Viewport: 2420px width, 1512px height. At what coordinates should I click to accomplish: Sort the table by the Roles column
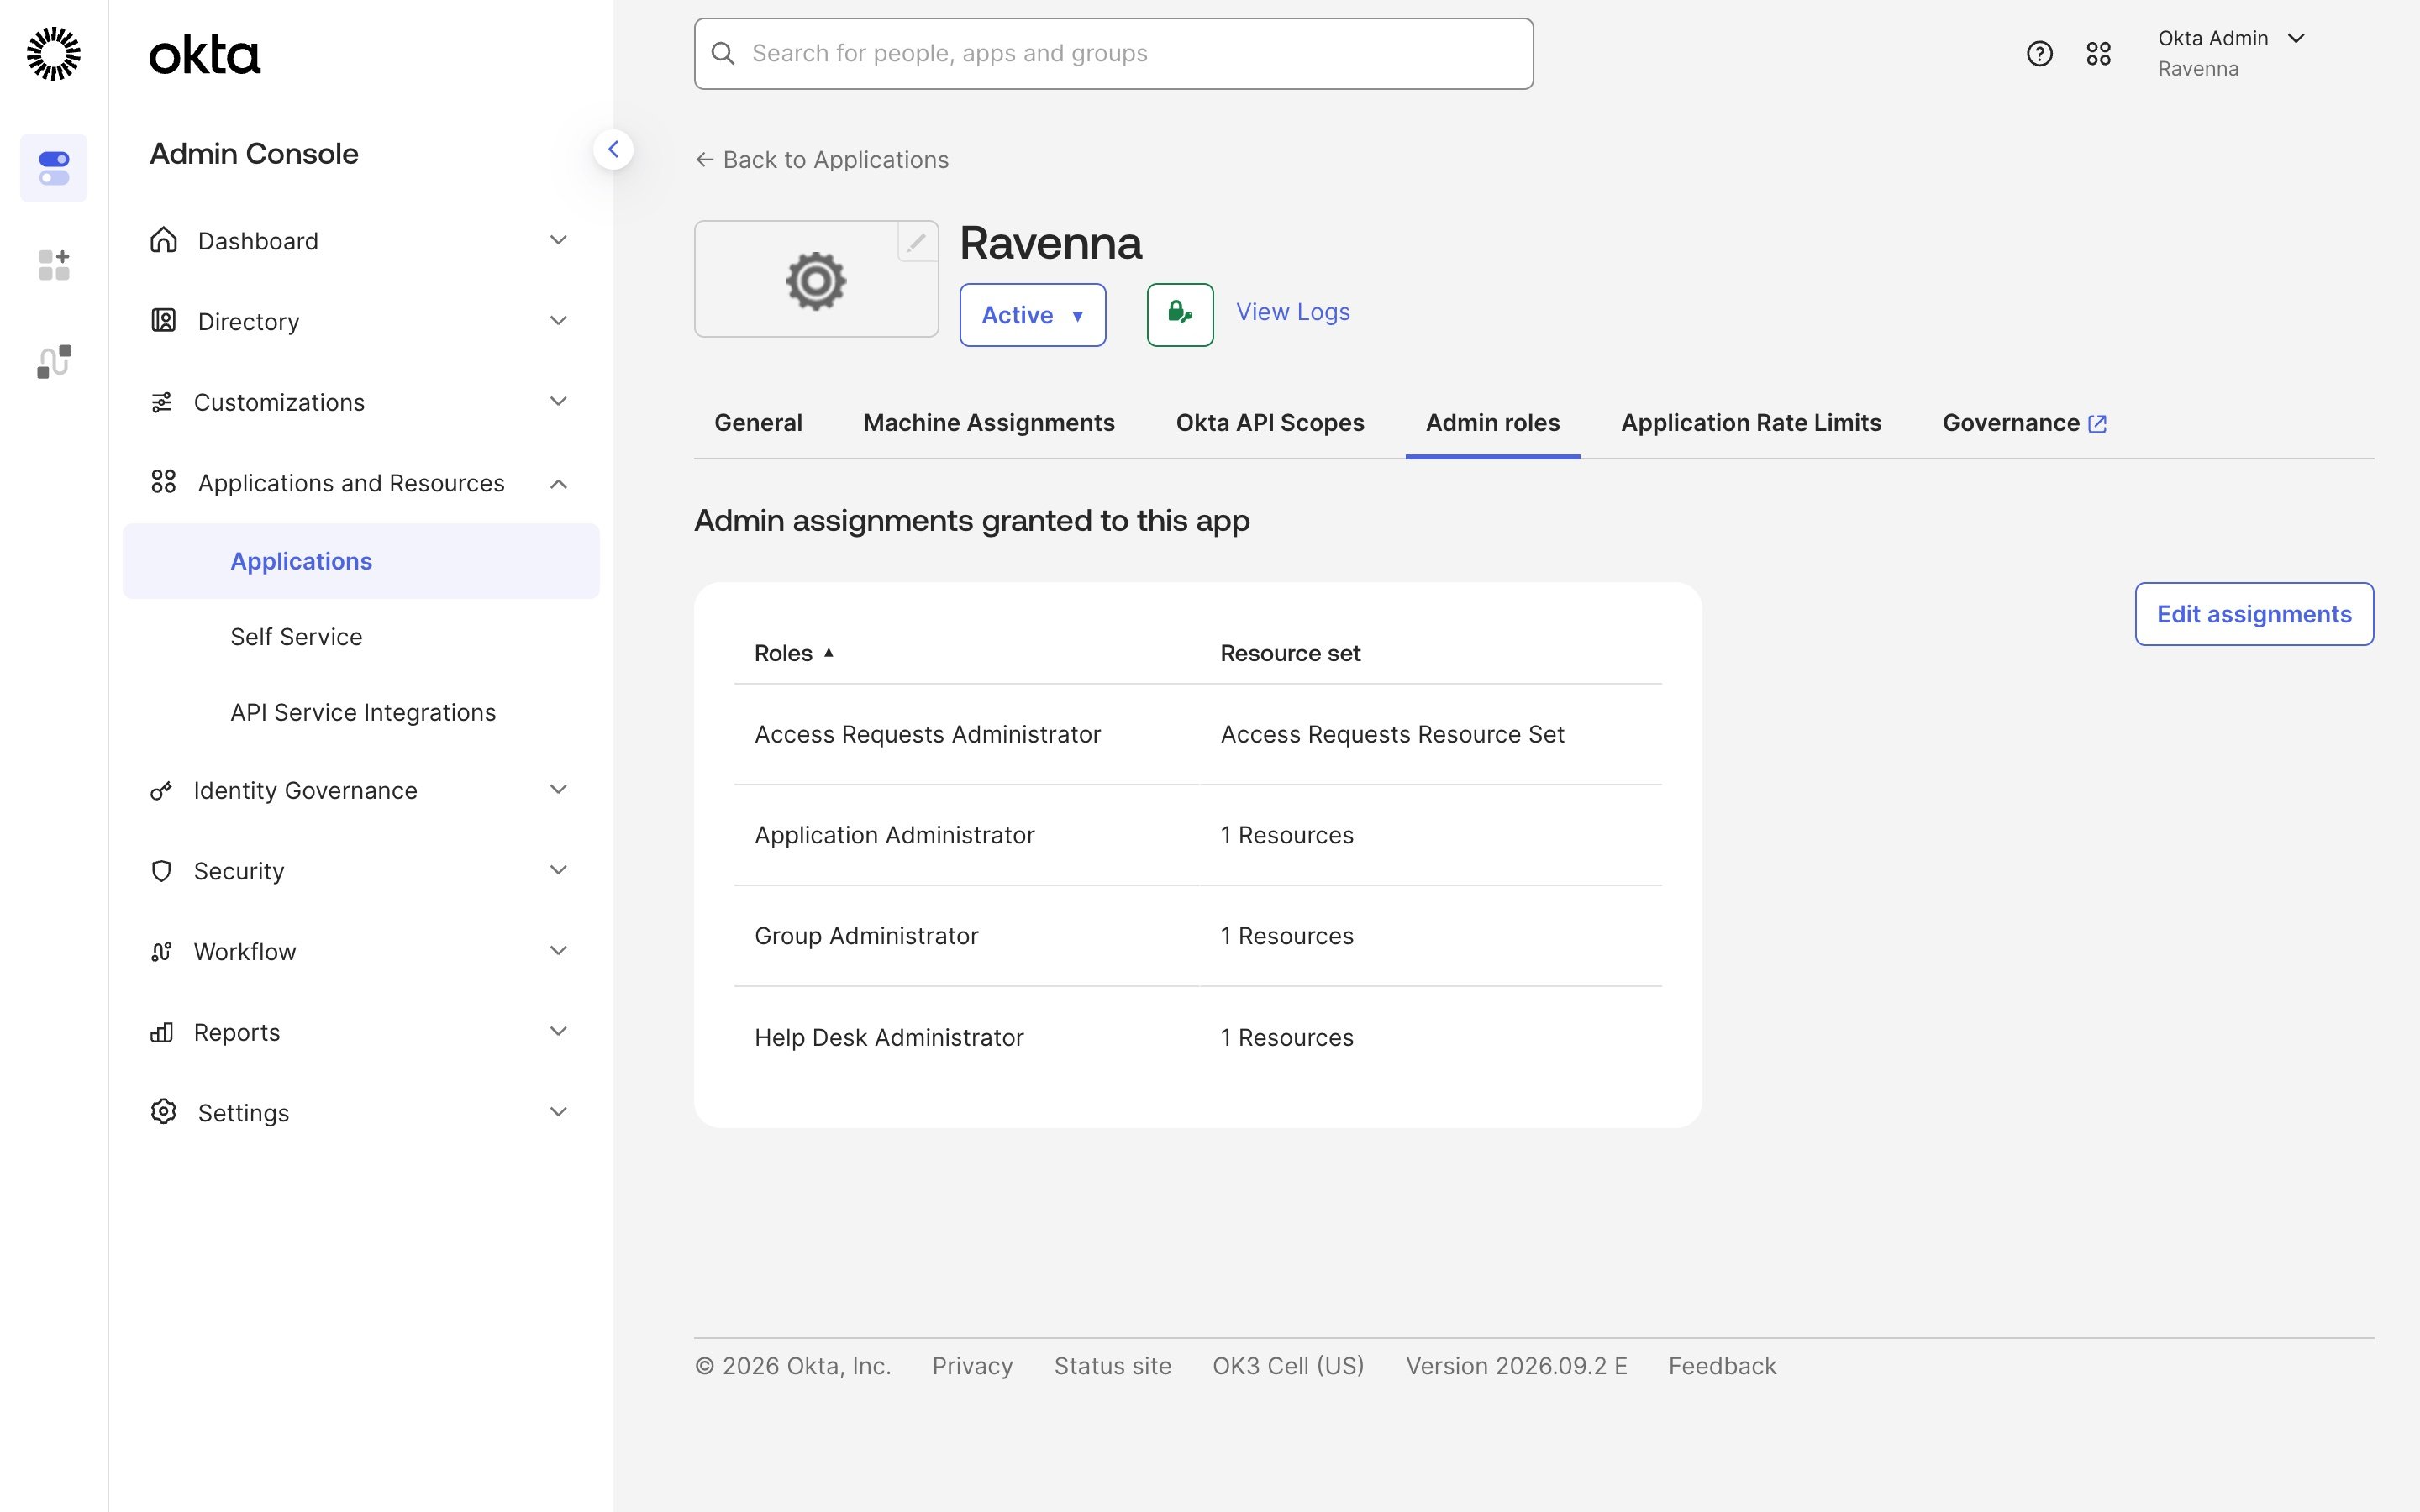click(794, 653)
